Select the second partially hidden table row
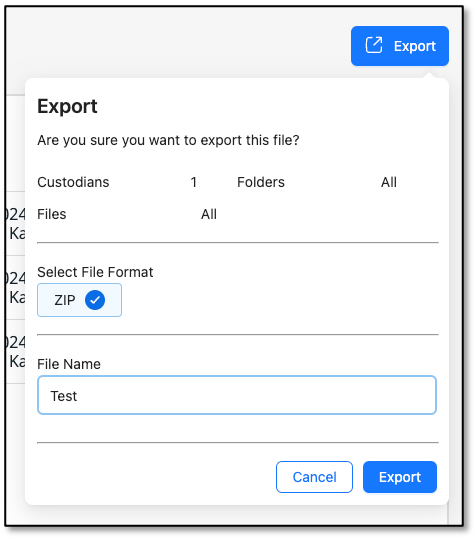Image resolution: width=476 pixels, height=540 pixels. pyautogui.click(x=15, y=288)
